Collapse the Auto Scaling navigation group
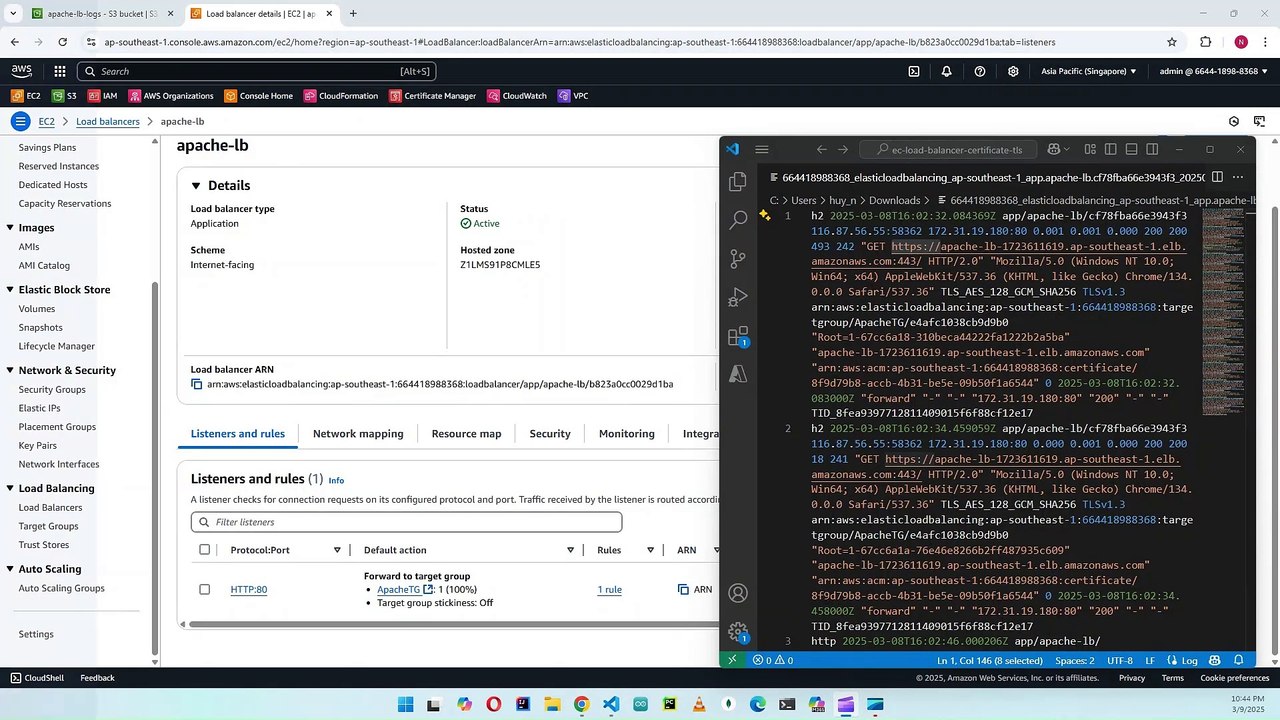The image size is (1280, 720). coord(10,569)
